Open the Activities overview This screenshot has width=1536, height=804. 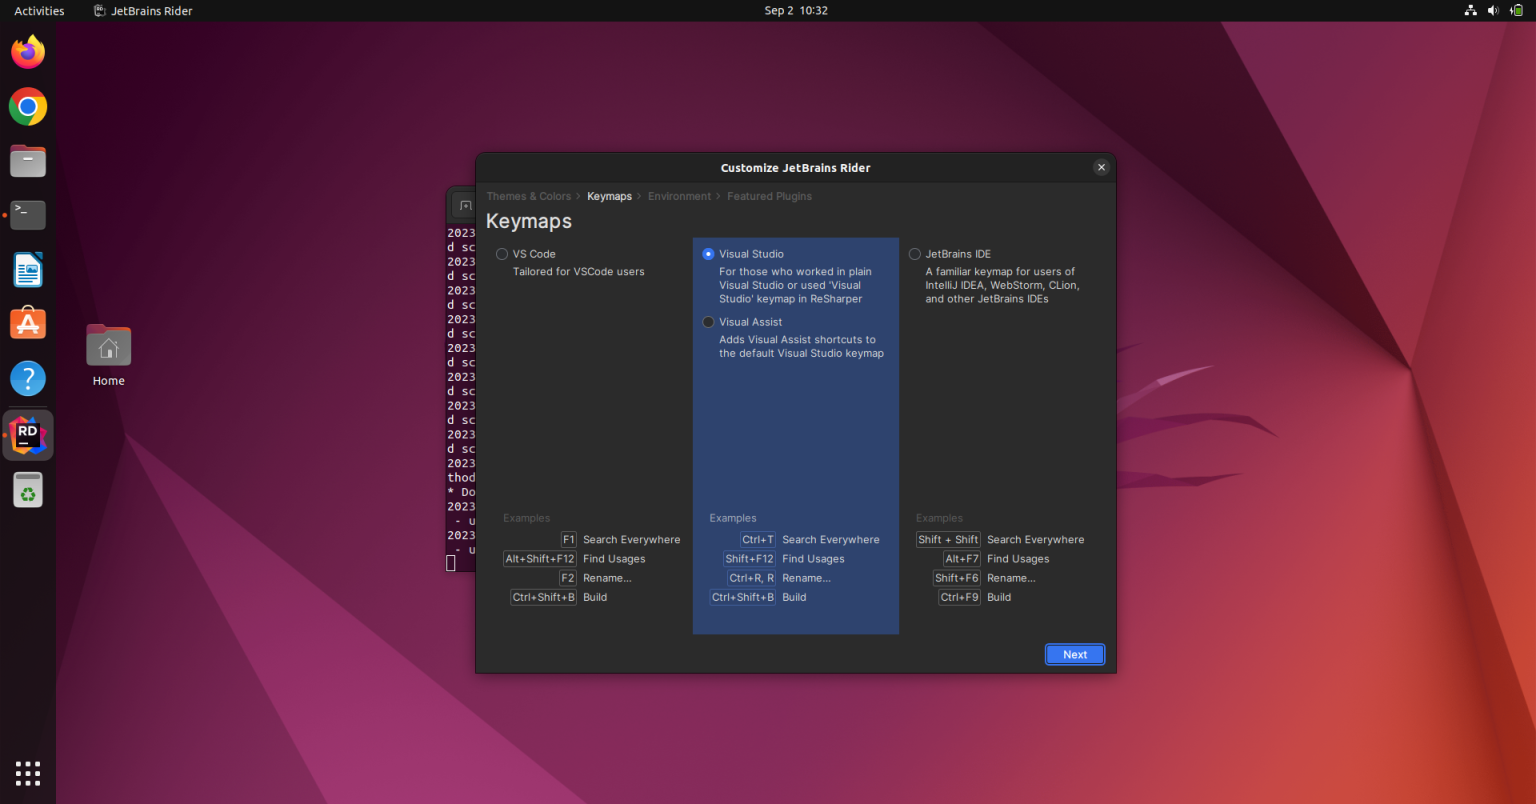pyautogui.click(x=38, y=10)
